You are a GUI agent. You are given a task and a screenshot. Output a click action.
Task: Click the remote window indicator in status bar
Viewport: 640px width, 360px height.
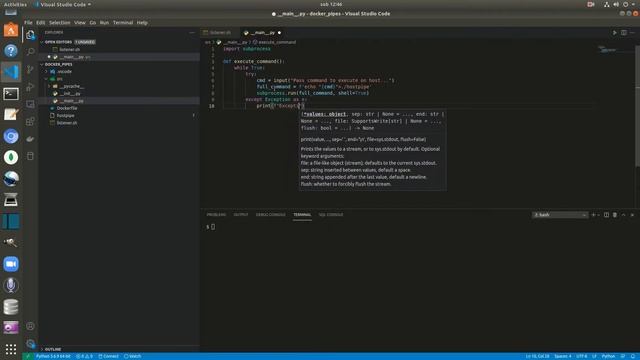(x=28, y=356)
